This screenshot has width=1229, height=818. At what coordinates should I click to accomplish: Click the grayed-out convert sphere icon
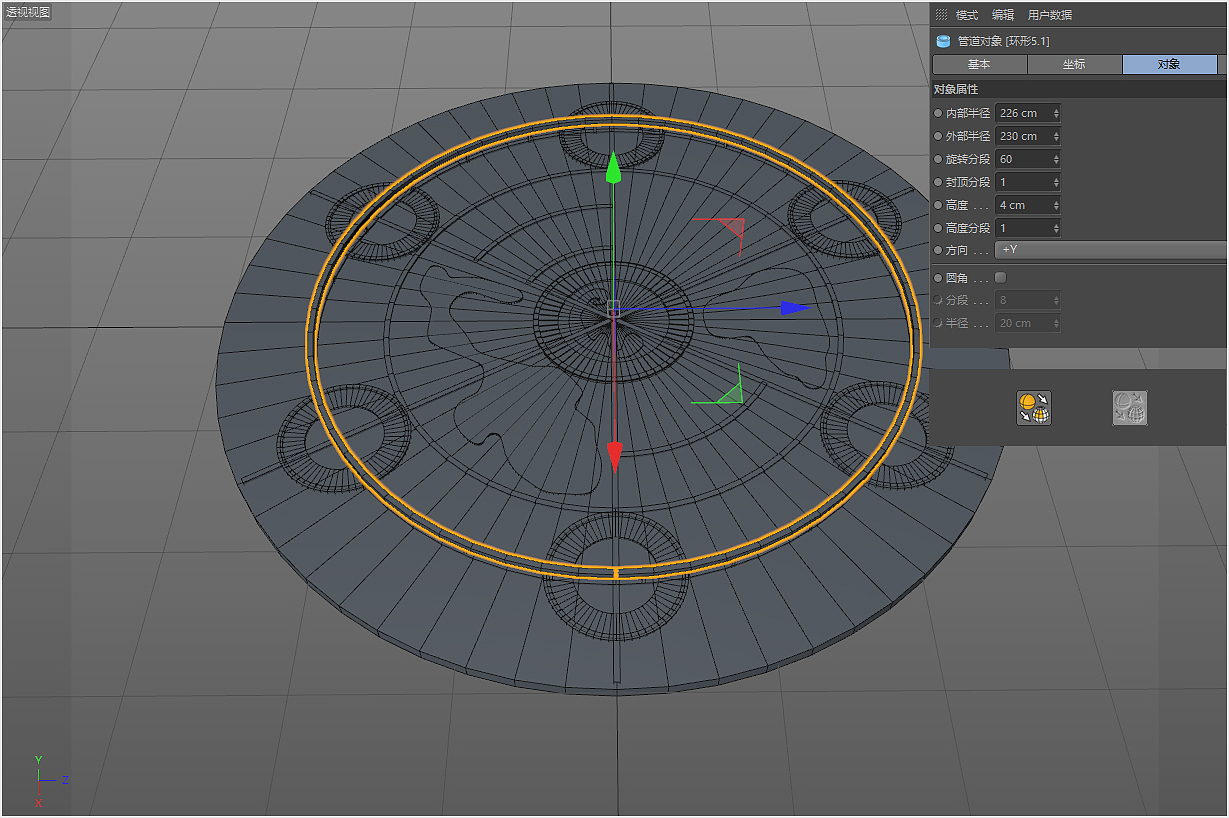click(1130, 408)
